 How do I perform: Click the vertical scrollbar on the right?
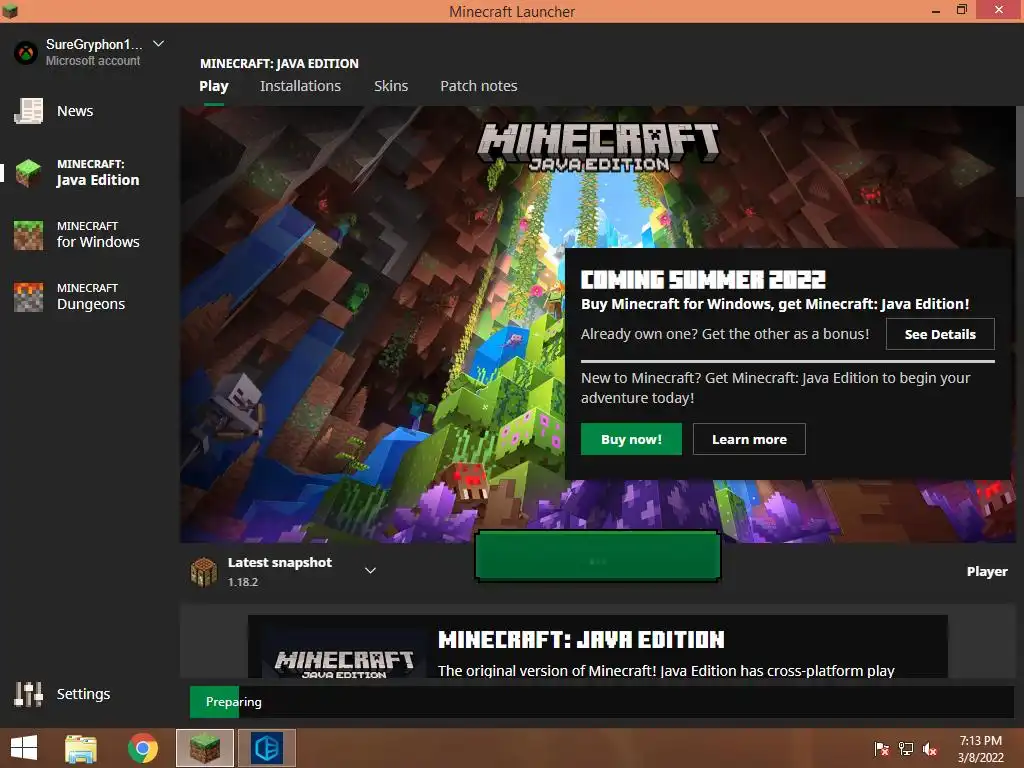point(1019,151)
